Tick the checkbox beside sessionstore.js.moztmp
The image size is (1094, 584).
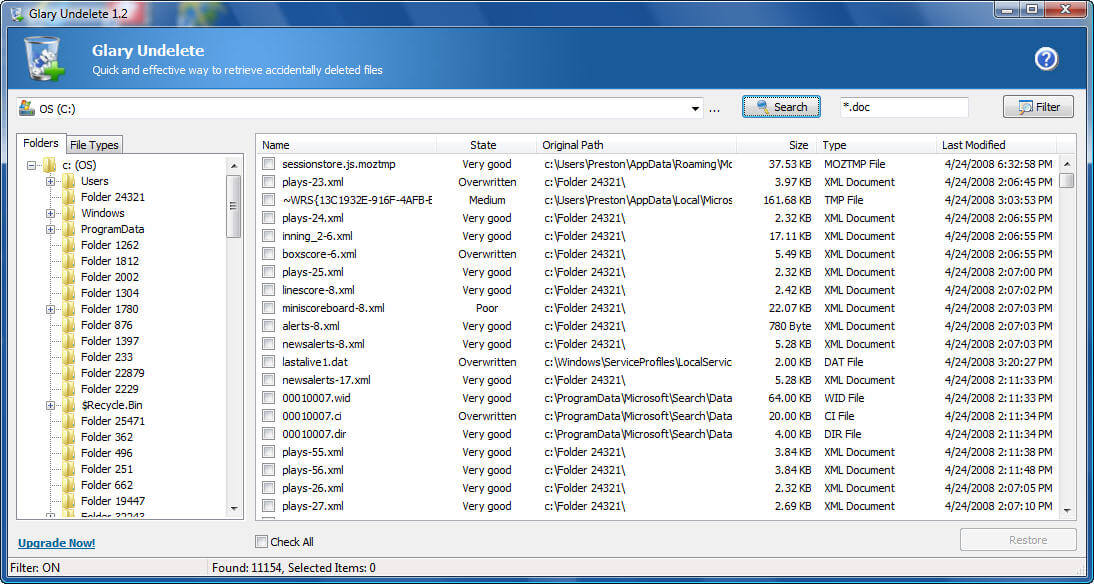[268, 164]
